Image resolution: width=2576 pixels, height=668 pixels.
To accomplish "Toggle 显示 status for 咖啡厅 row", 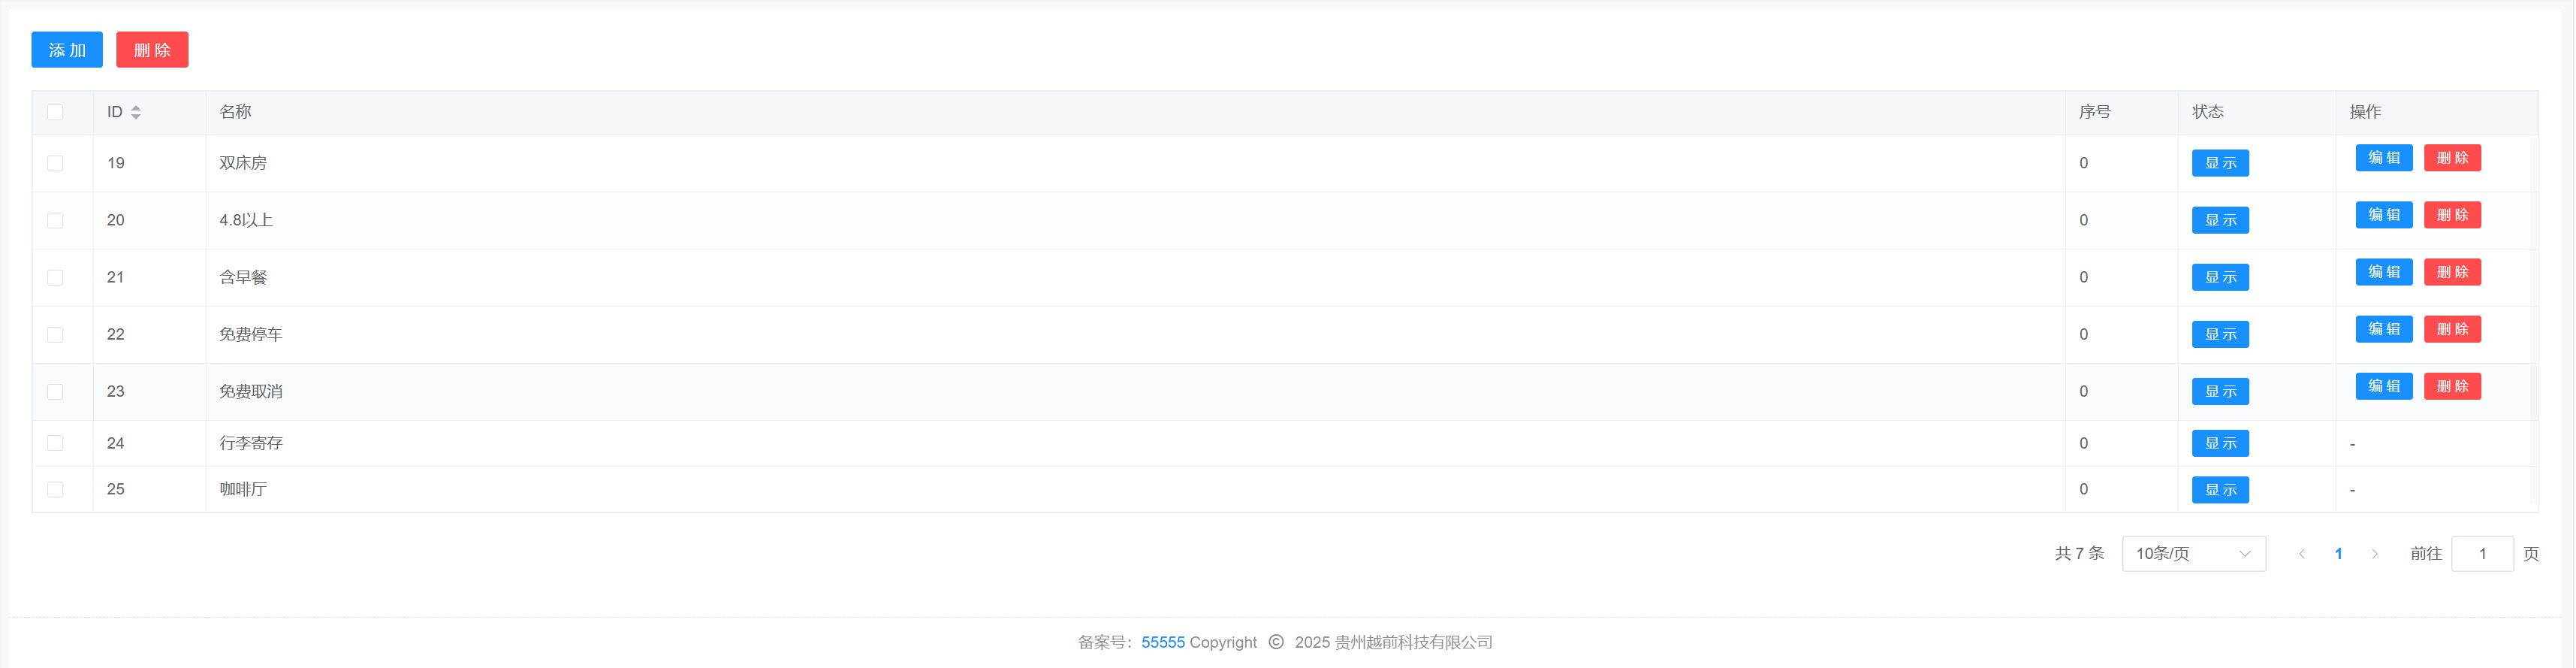I will pos(2220,490).
